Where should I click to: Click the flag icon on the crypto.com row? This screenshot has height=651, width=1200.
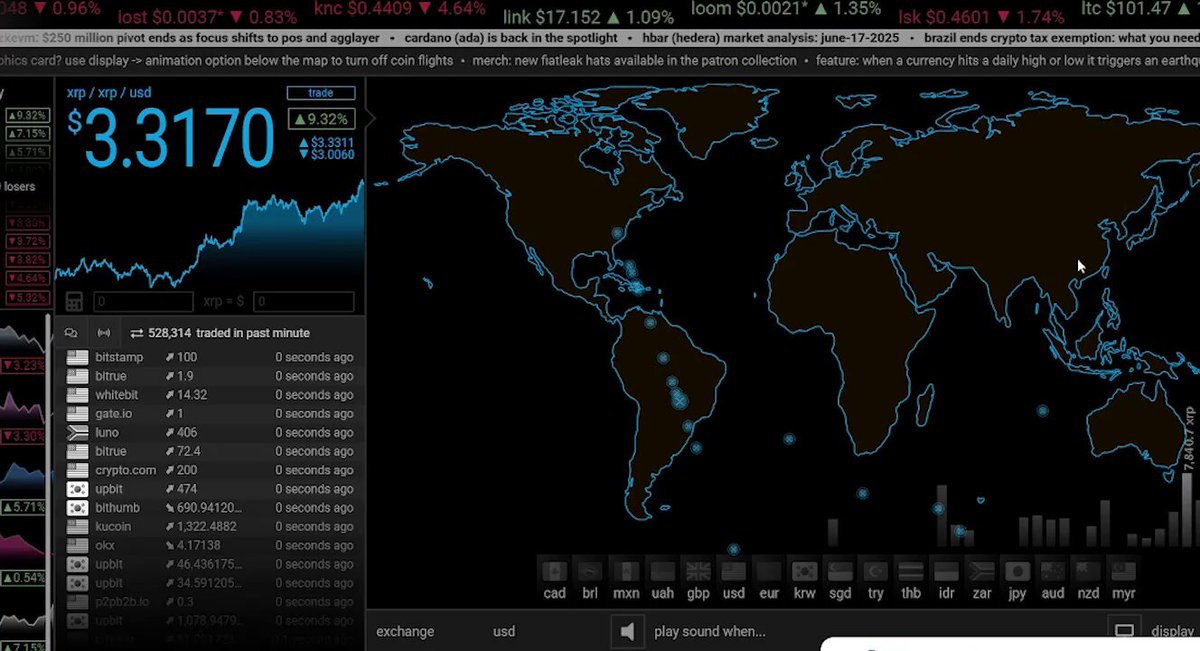click(x=77, y=470)
